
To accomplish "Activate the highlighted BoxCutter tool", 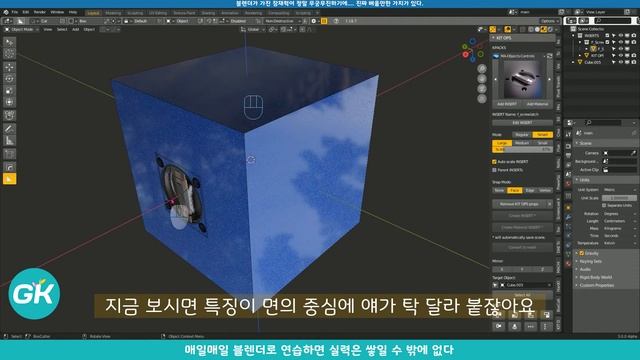I will coord(9,179).
